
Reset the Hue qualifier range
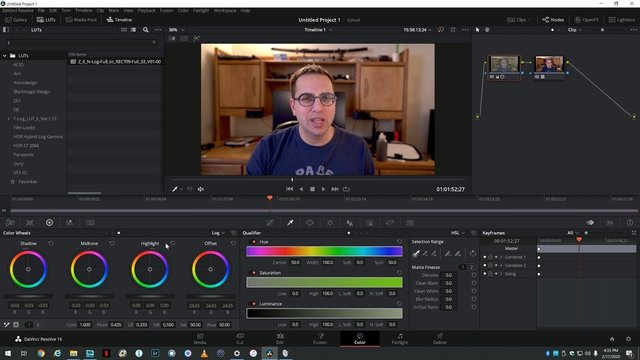pos(399,242)
